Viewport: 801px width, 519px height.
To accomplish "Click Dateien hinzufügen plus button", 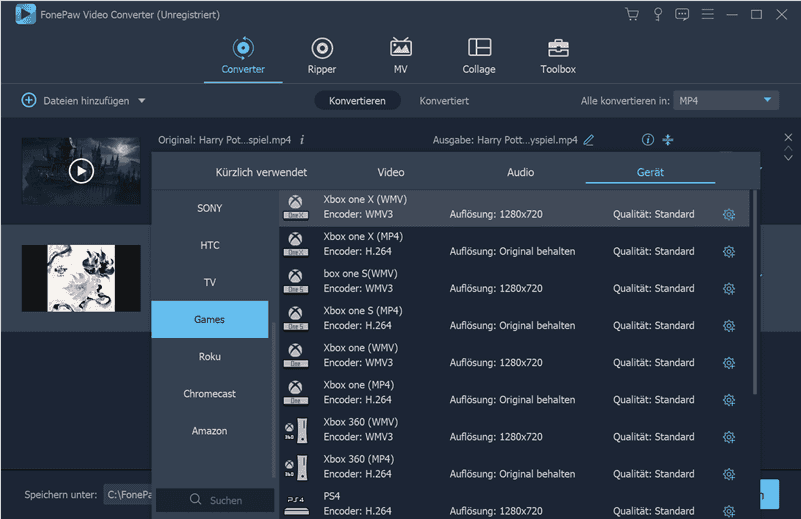I will [x=29, y=100].
